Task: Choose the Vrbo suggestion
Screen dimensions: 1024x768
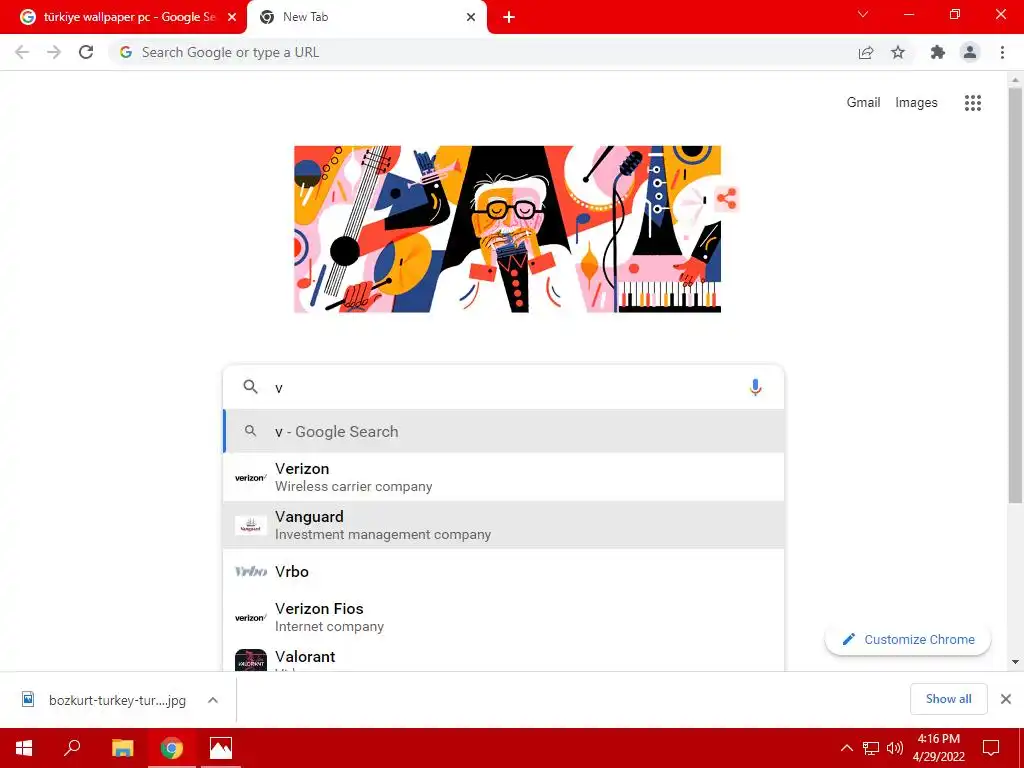Action: pyautogui.click(x=504, y=571)
